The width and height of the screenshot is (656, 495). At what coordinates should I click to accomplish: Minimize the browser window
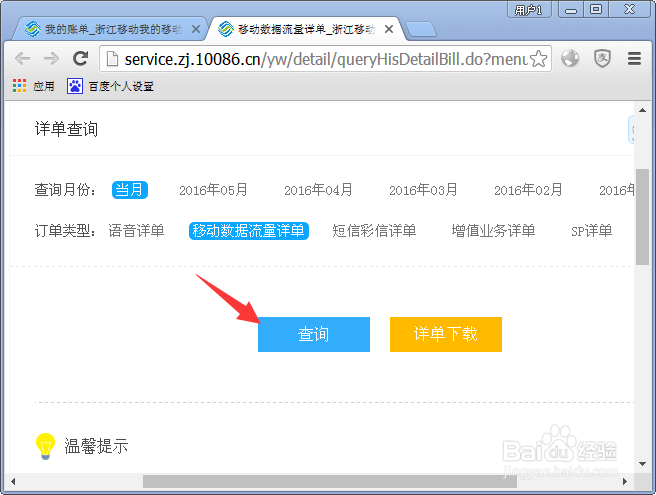pyautogui.click(x=571, y=10)
